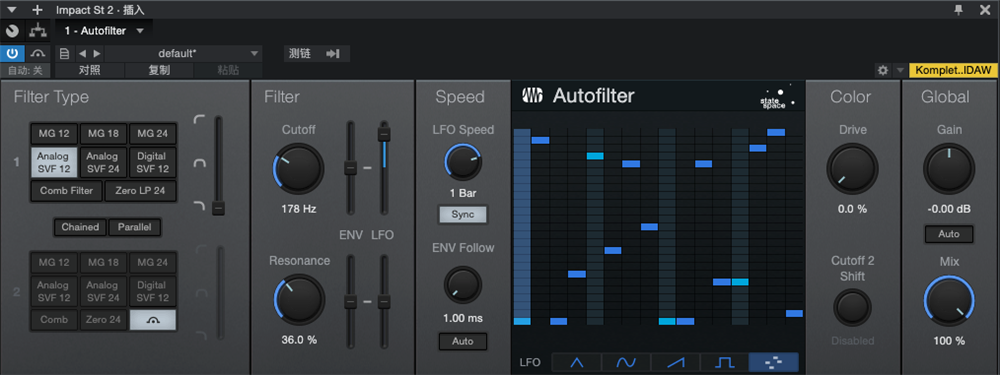Enable MG 12 filter in slot 1
This screenshot has height=375, width=1000.
[54, 134]
